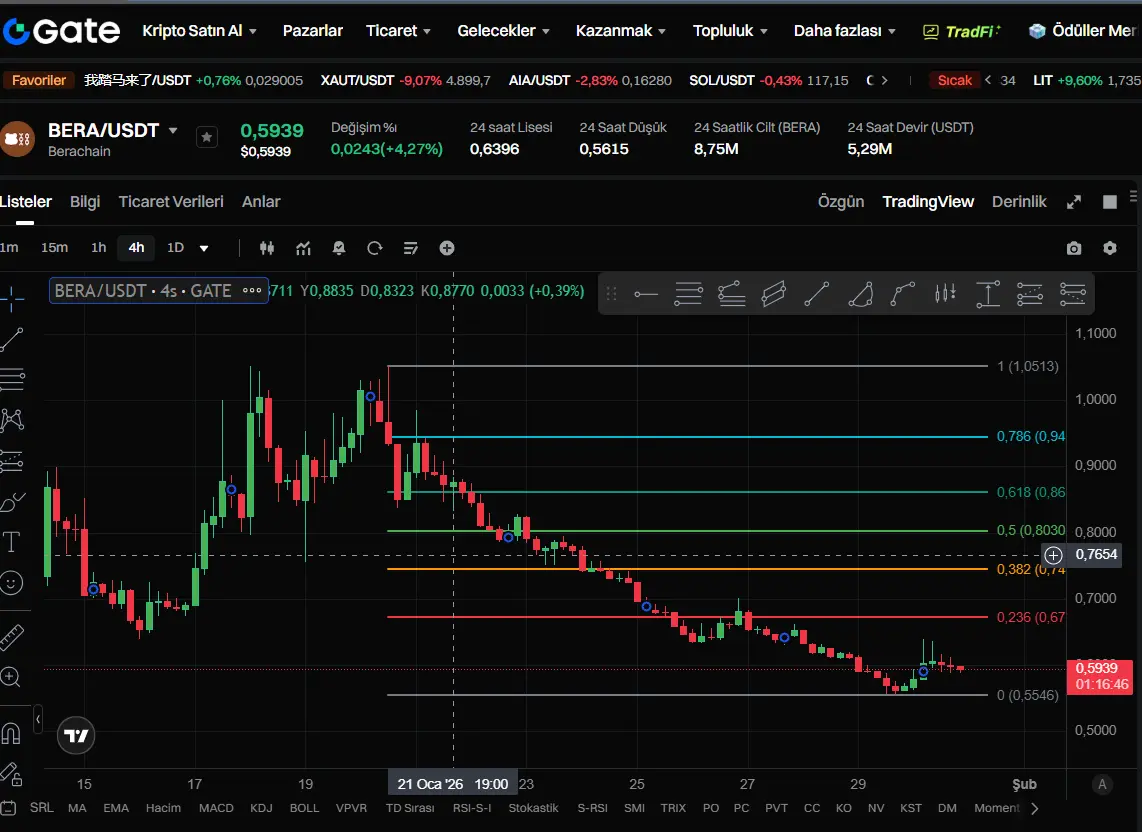Click the TradFi link in header
The width and height of the screenshot is (1142, 832).
961,31
